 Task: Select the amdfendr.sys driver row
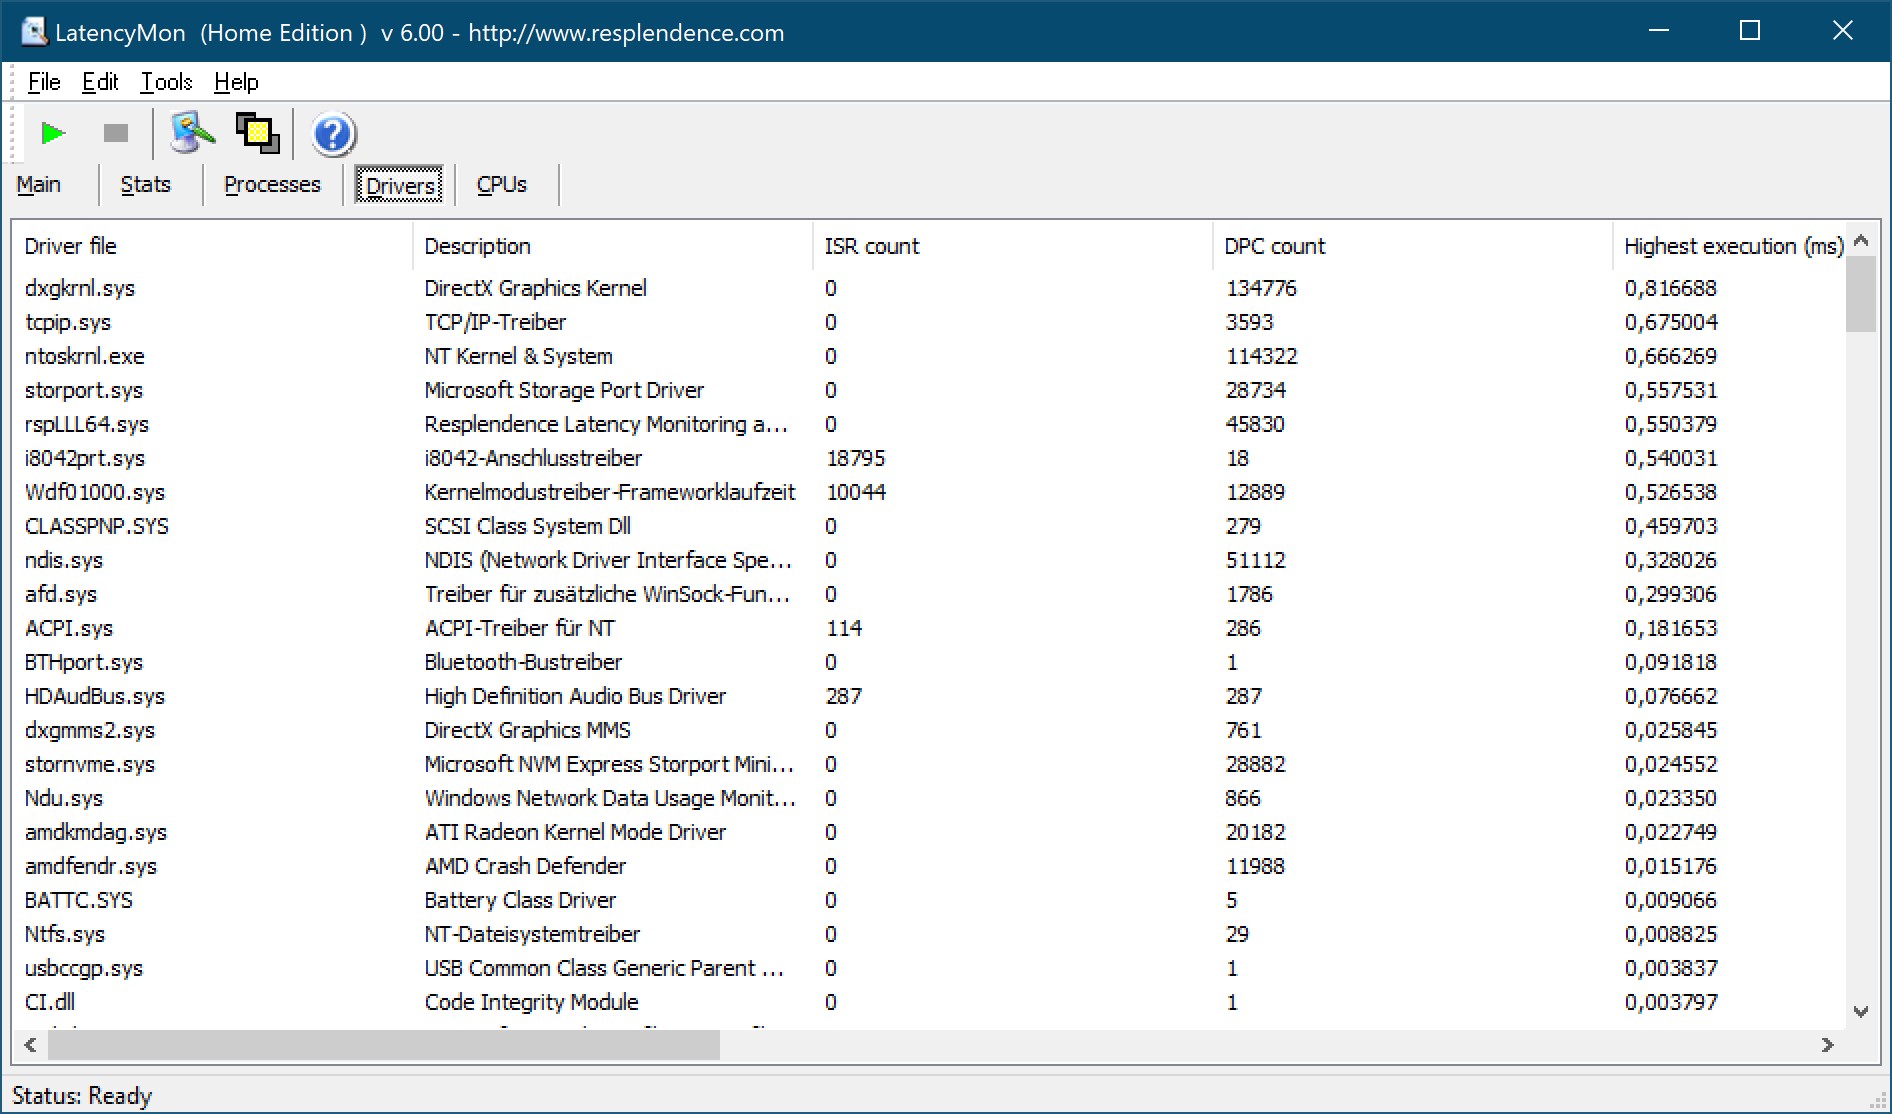pyautogui.click(x=929, y=866)
